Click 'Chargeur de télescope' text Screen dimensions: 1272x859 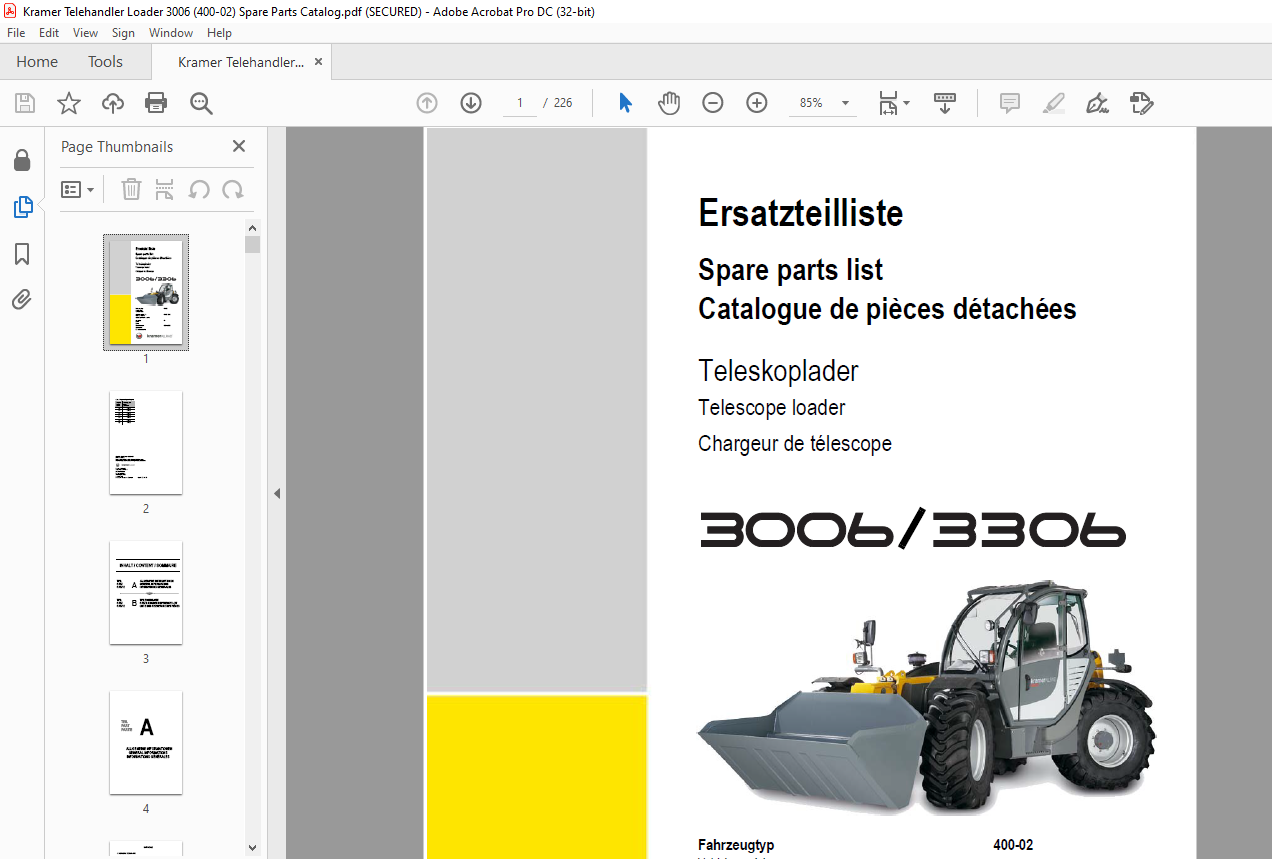pos(795,443)
